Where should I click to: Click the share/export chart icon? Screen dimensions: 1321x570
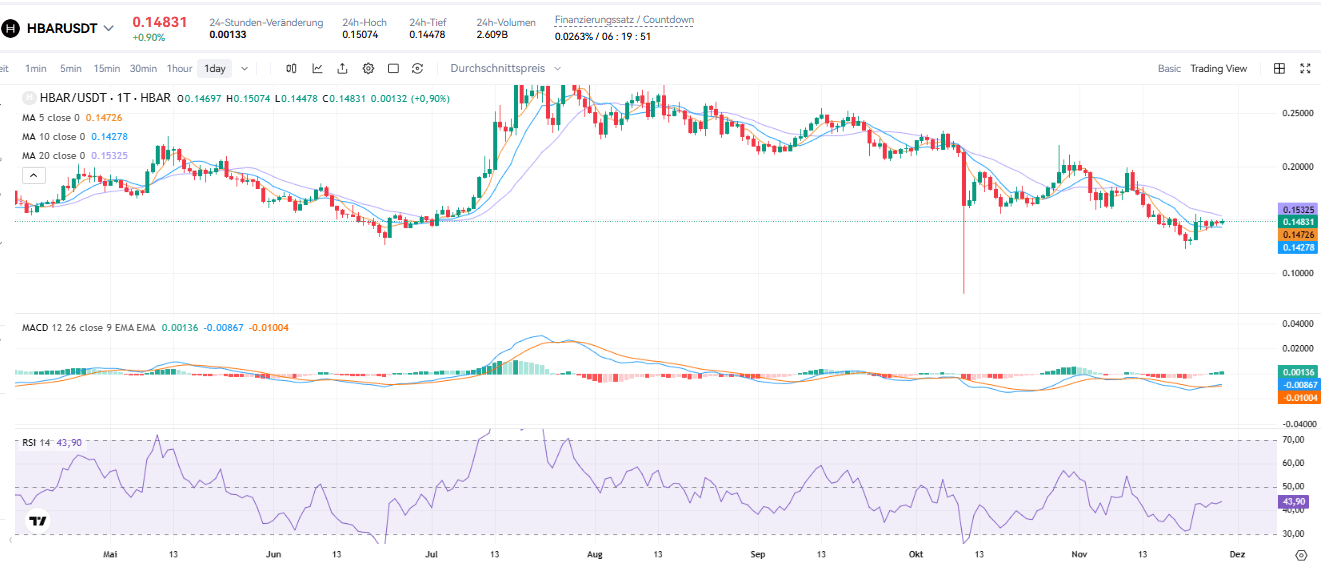click(x=342, y=69)
